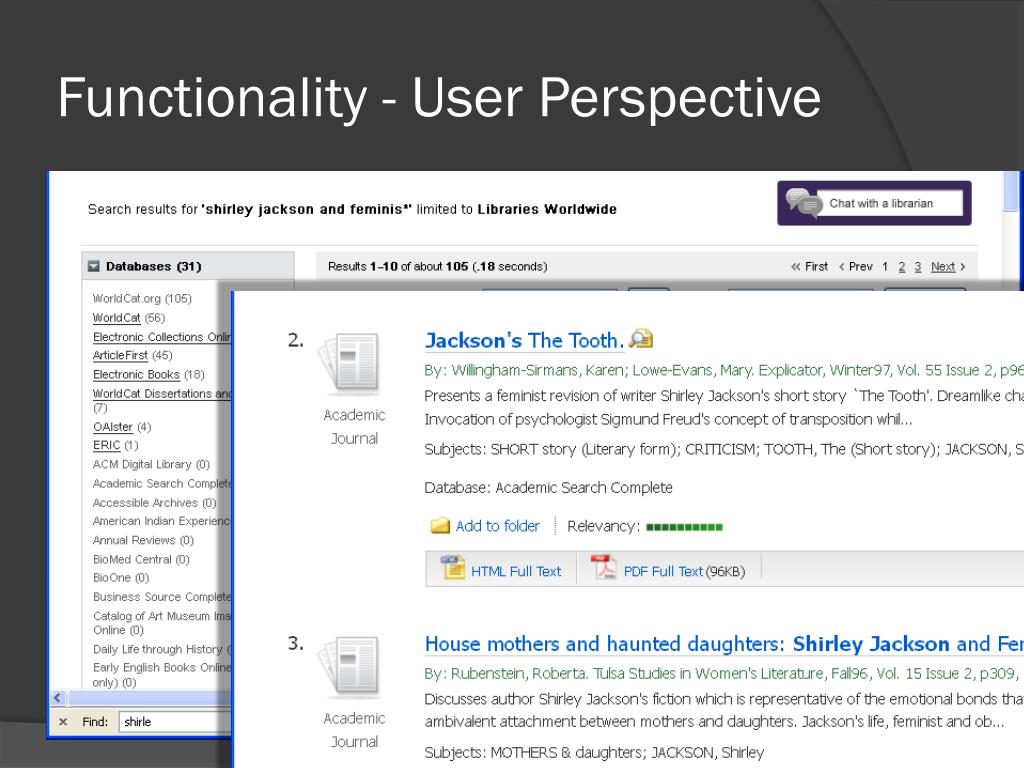The width and height of the screenshot is (1024, 768).
Task: Click the green Relevancy bar of result 2
Action: click(x=684, y=527)
